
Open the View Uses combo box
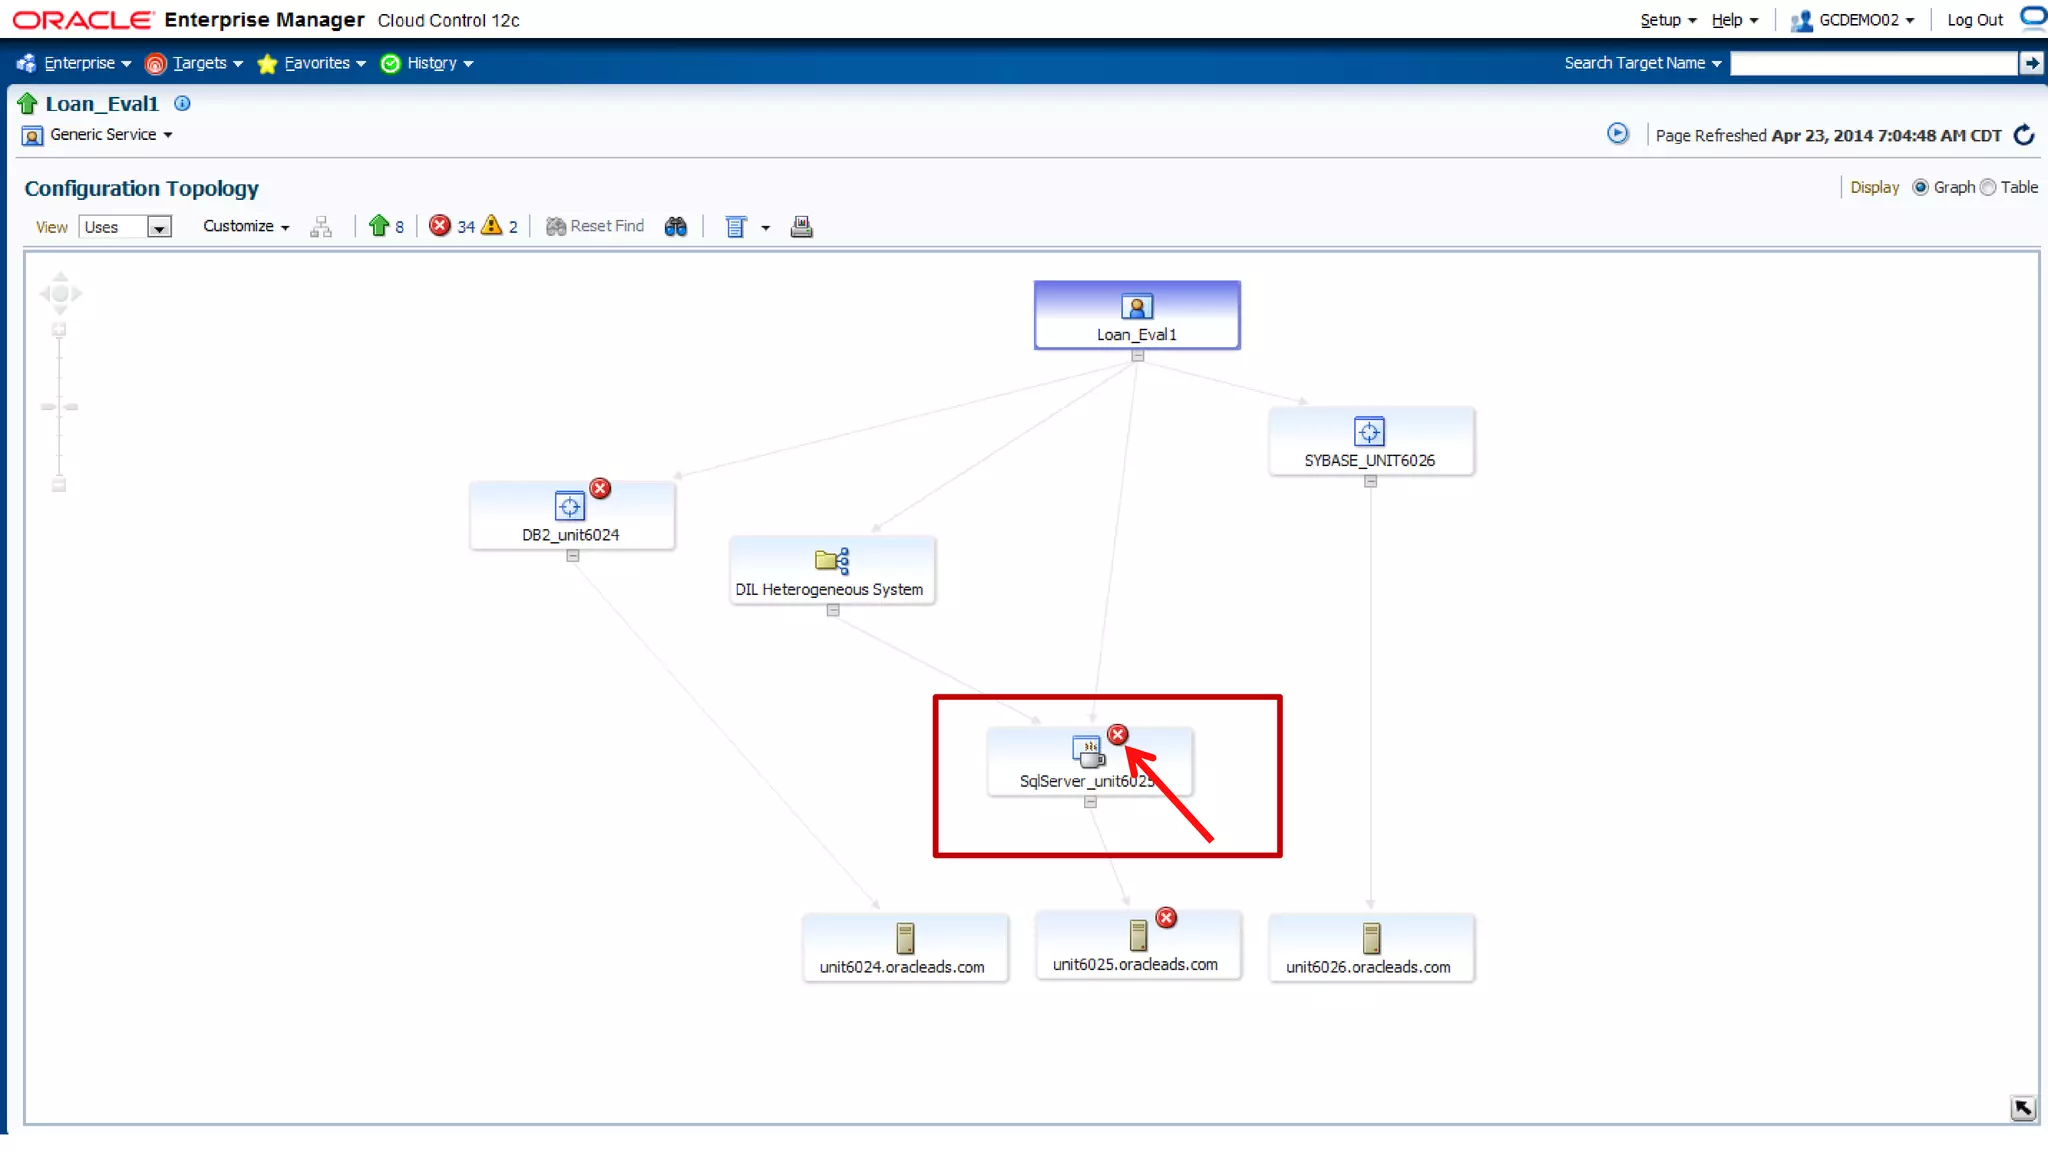pos(125,227)
